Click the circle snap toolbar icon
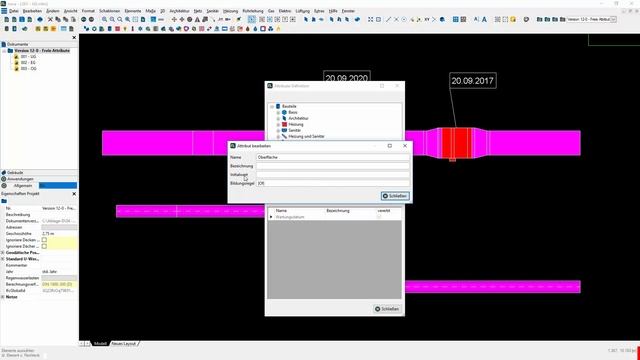The image size is (640, 360). pyautogui.click(x=404, y=19)
